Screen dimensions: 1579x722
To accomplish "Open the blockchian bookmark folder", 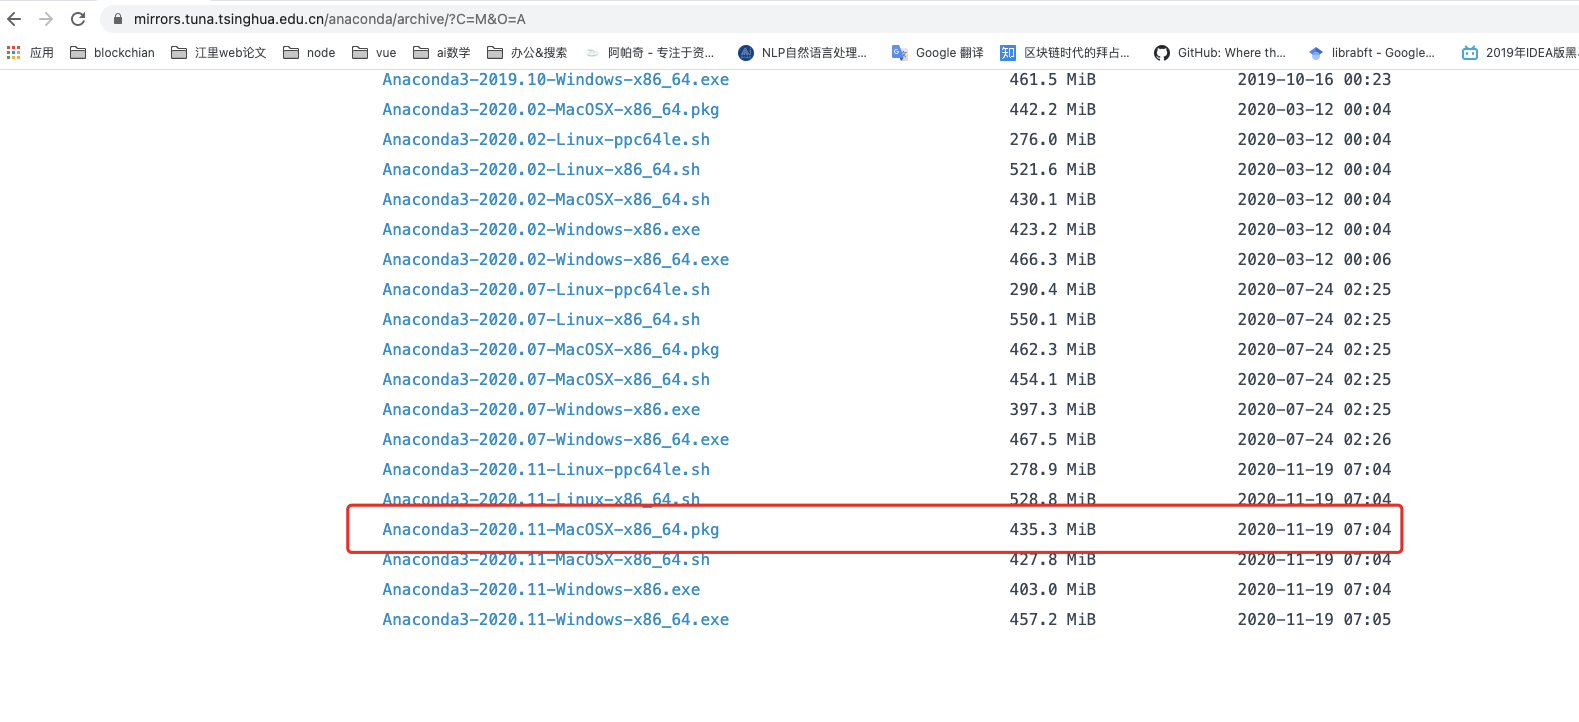I will pyautogui.click(x=112, y=53).
